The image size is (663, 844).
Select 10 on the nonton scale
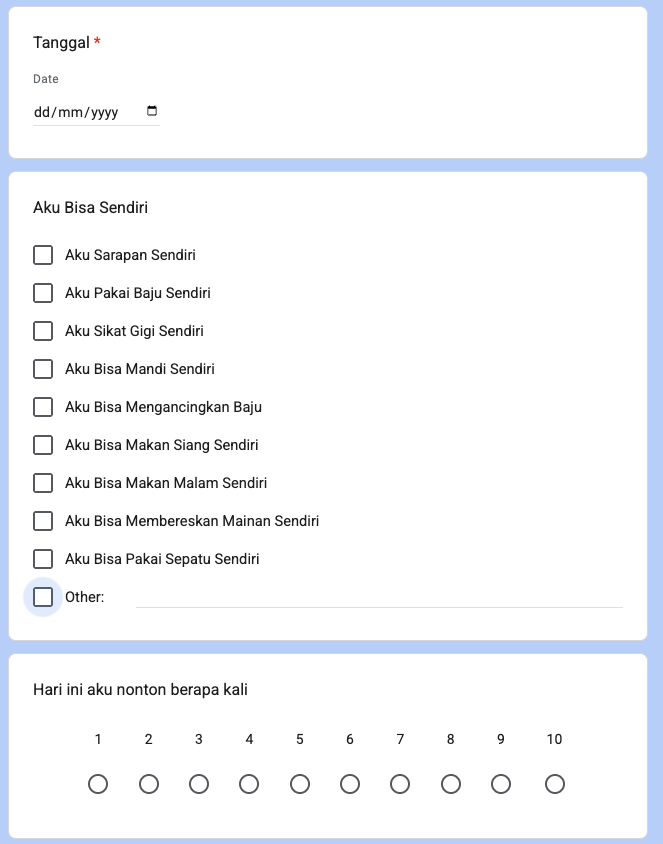click(555, 784)
